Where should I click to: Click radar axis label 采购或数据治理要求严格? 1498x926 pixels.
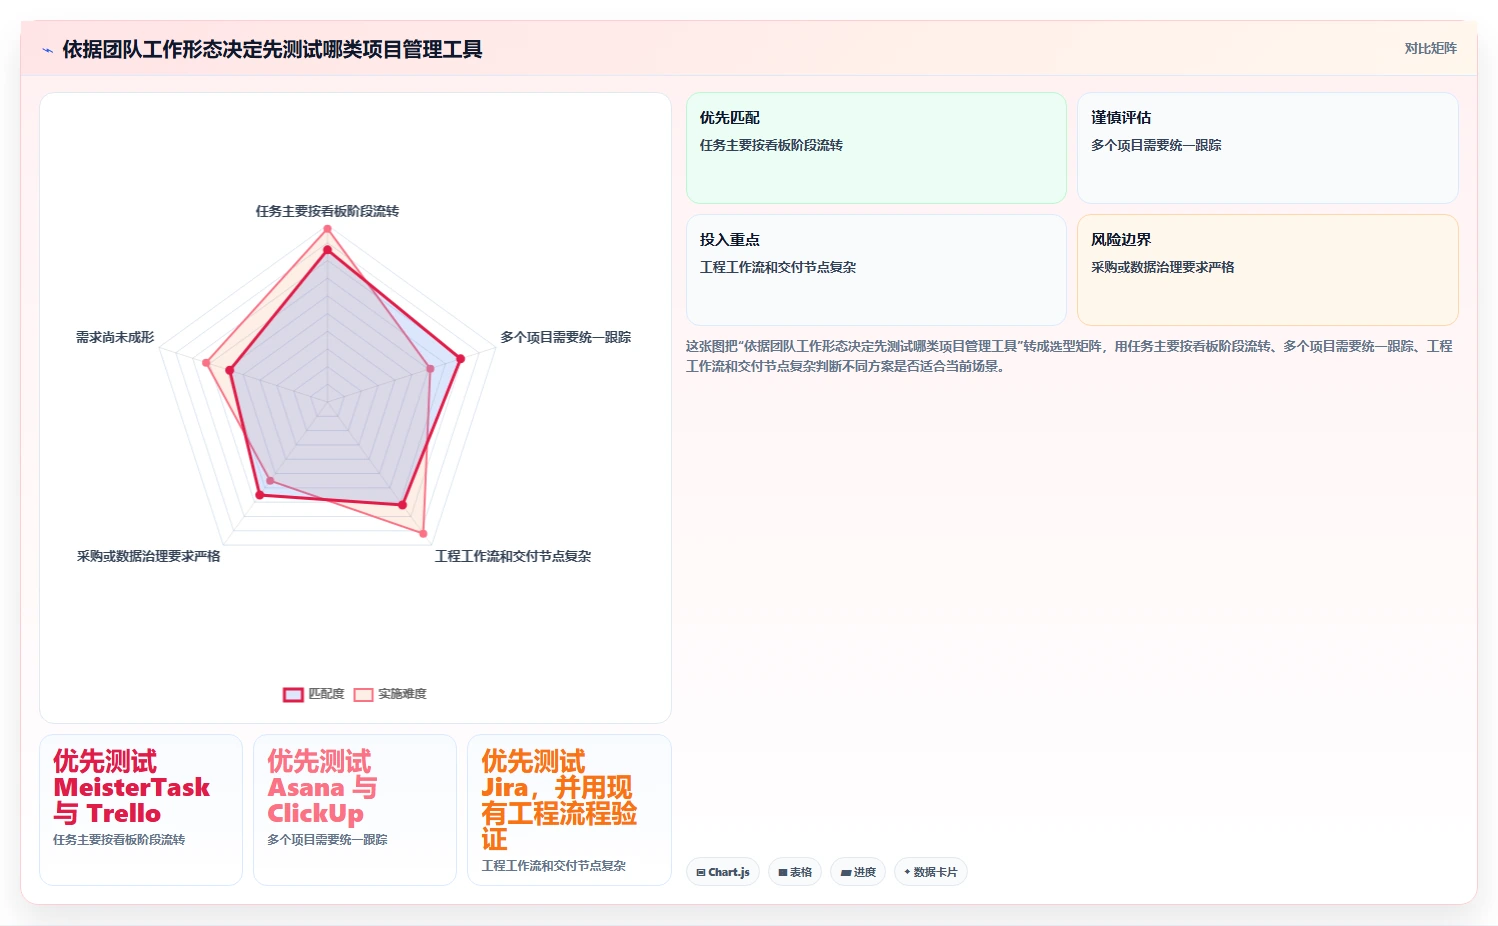coord(149,556)
